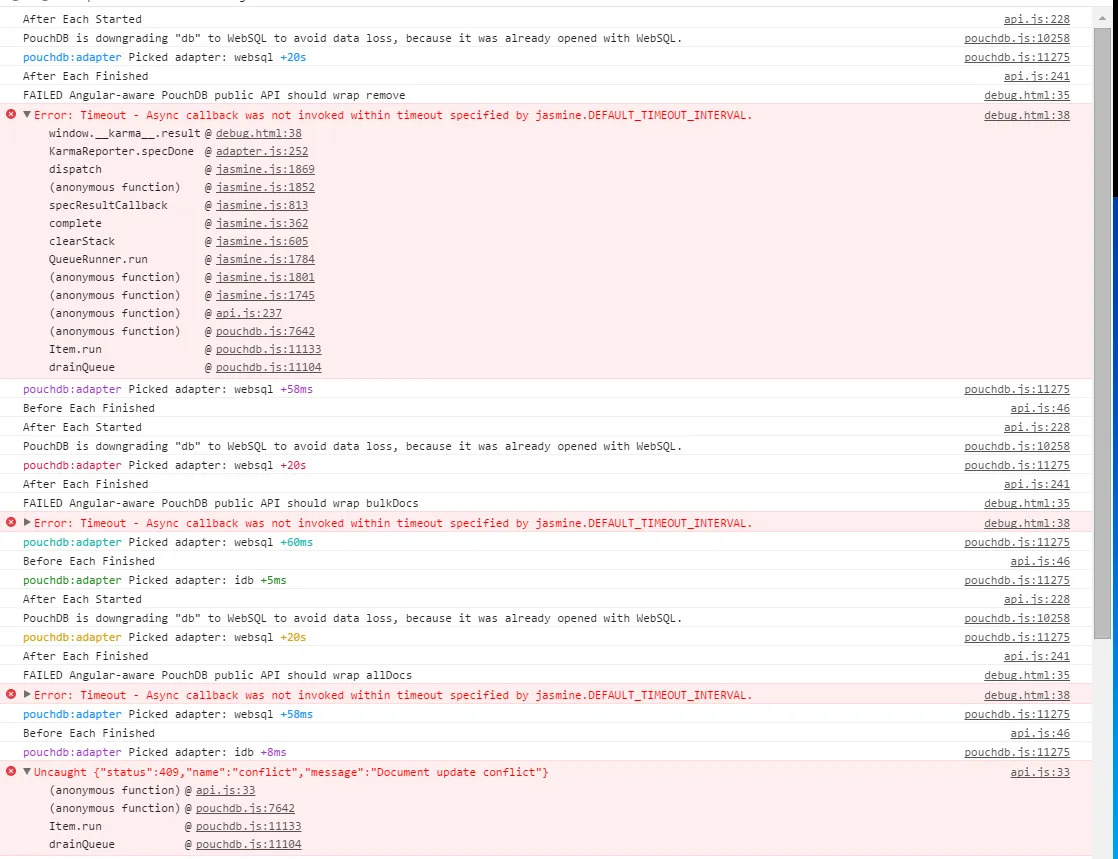Click the error icon of the Timeout error below 'should wrap allDocs'
The image size is (1118, 859).
[x=11, y=694]
